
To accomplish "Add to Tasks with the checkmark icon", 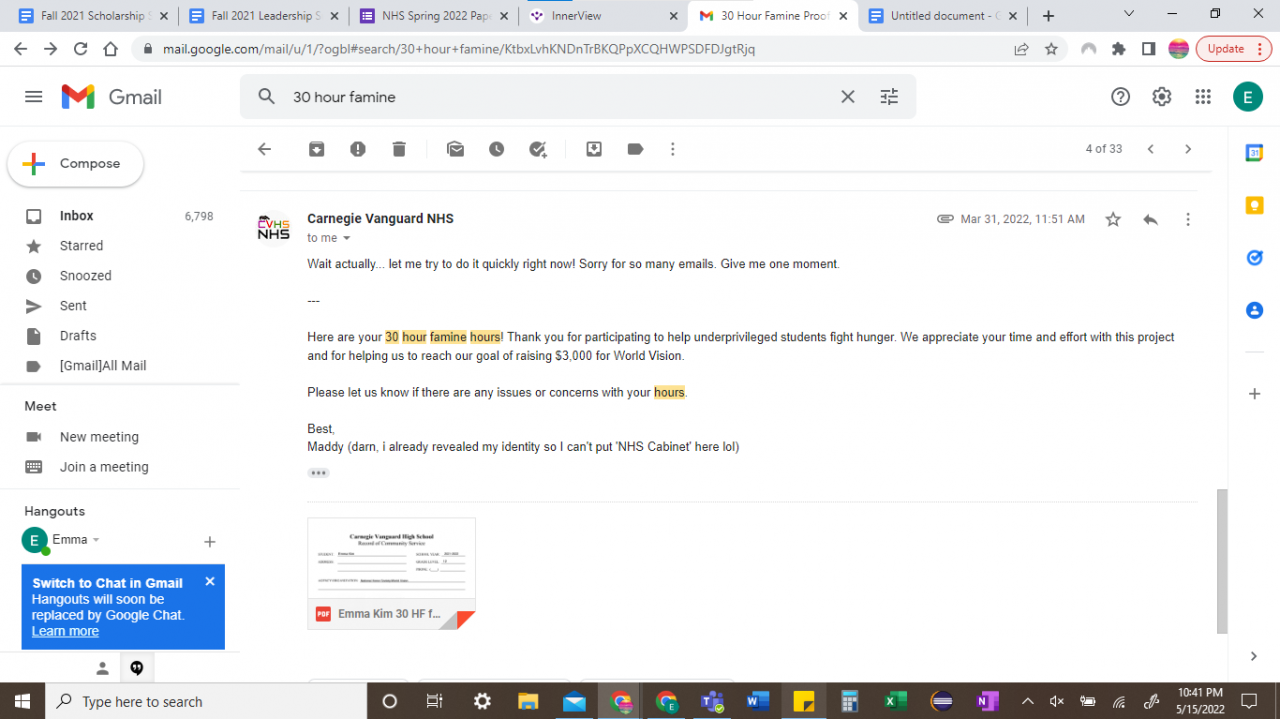I will pos(538,149).
